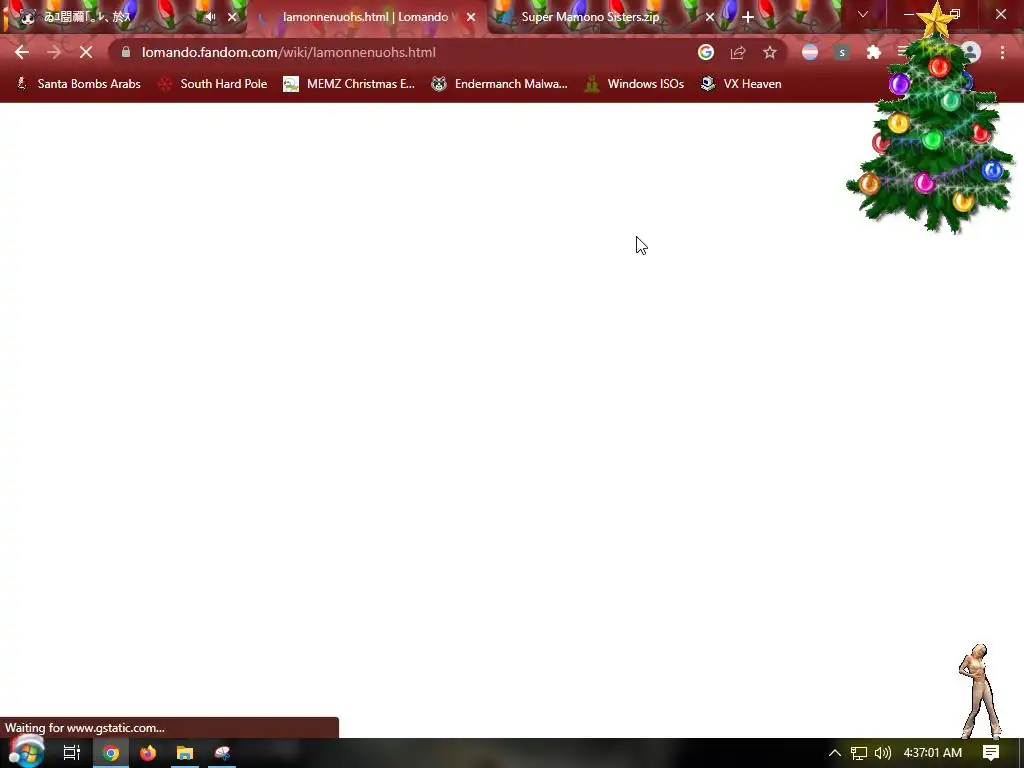
Task: Open the red-white taskbar app icon
Action: pyautogui.click(x=222, y=753)
